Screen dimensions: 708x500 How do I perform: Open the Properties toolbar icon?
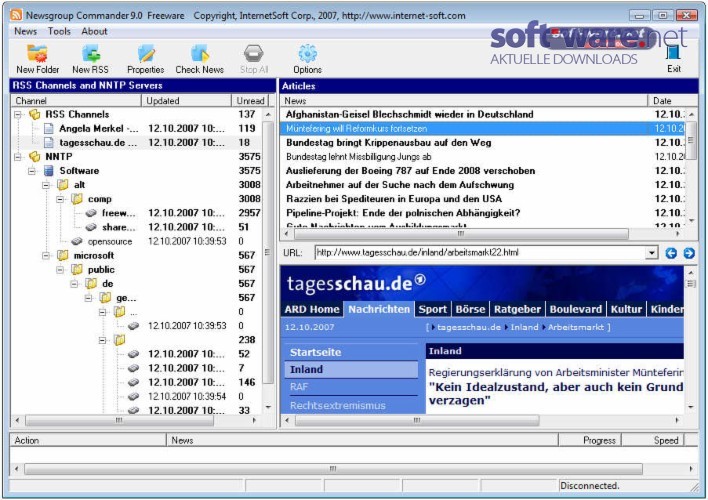point(146,53)
